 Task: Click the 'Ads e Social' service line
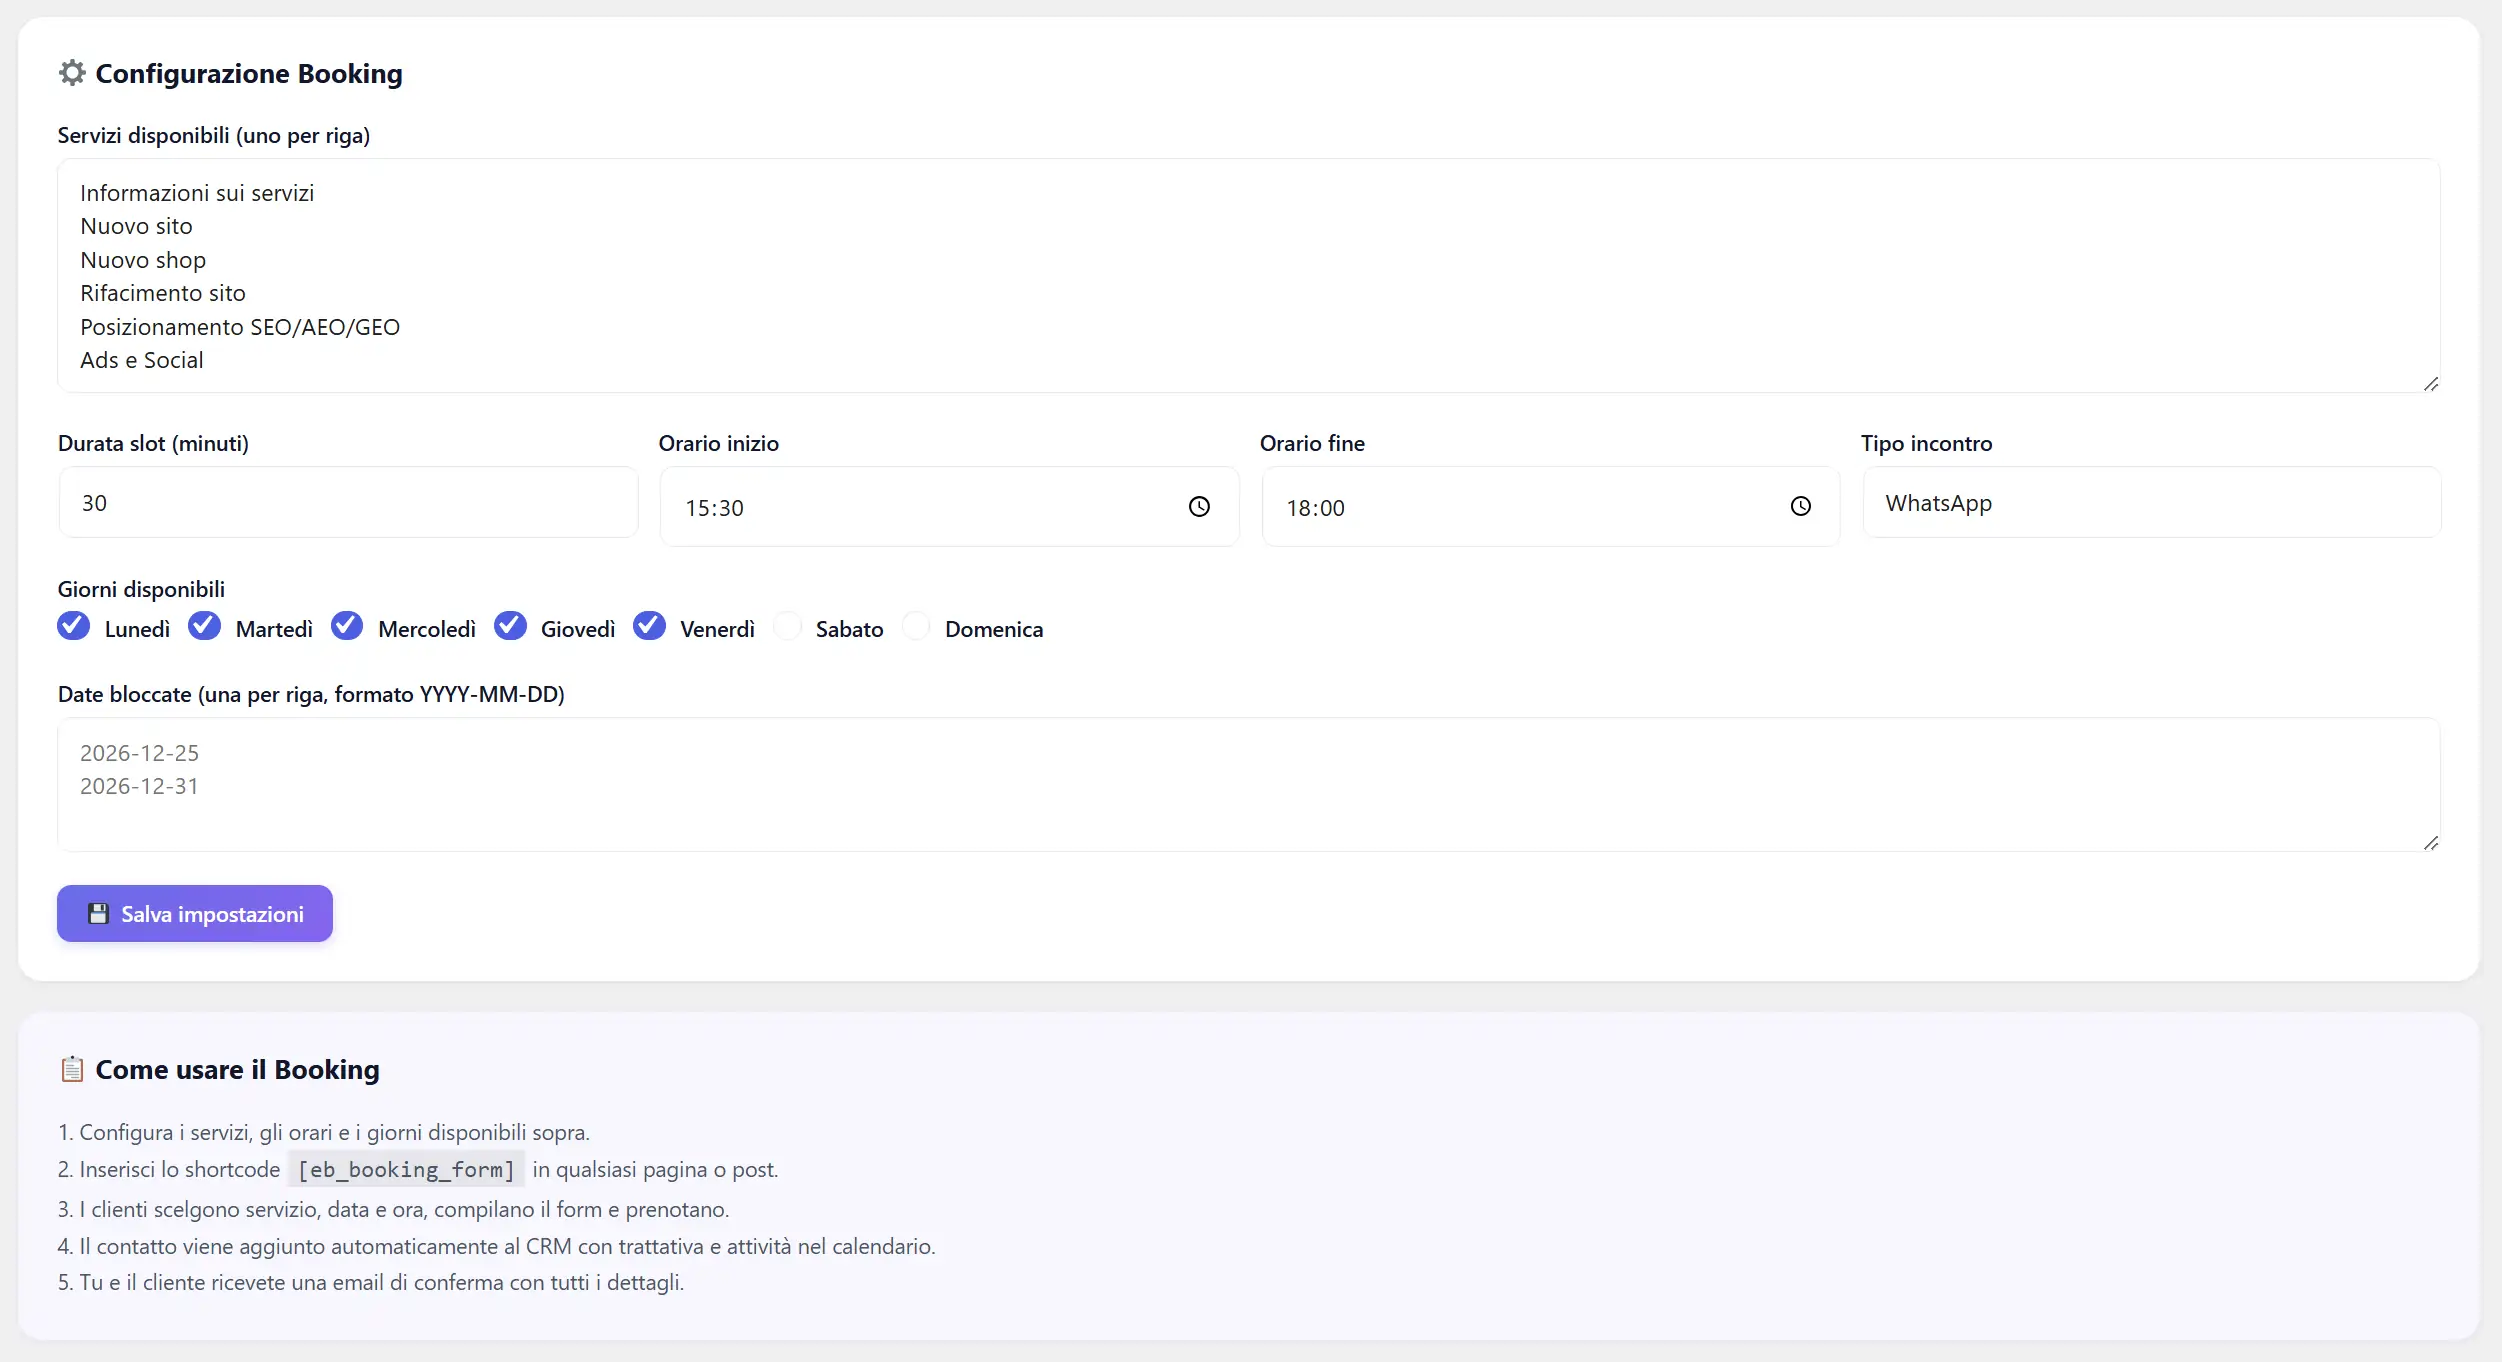[142, 360]
